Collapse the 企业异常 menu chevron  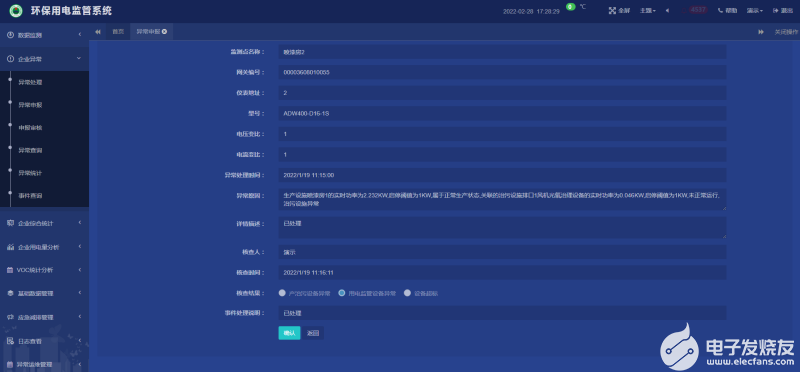[79, 59]
